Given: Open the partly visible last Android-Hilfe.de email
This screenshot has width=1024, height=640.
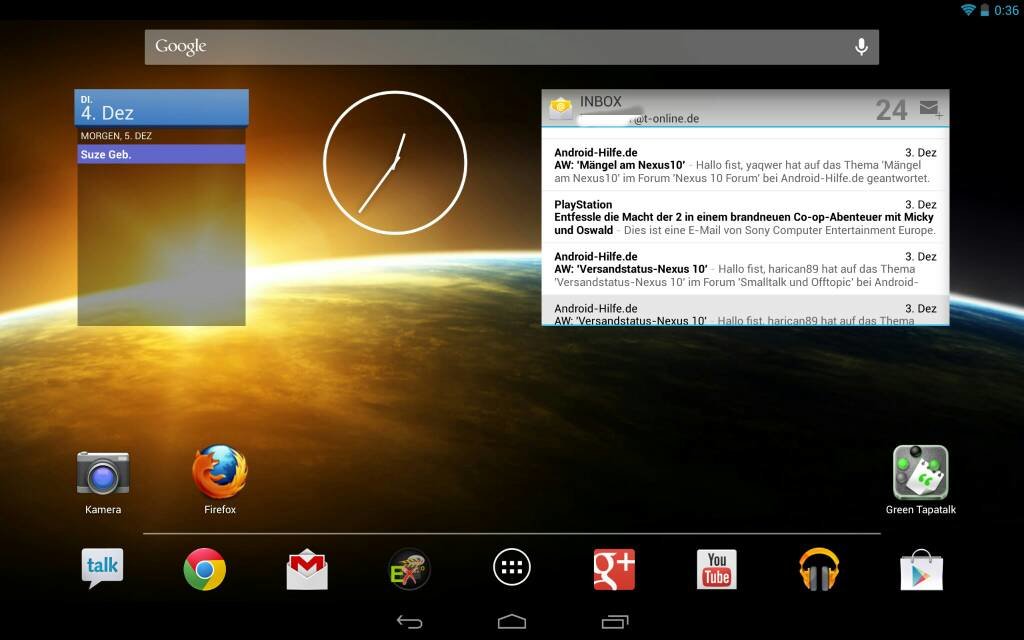Looking at the screenshot, I should click(x=745, y=310).
